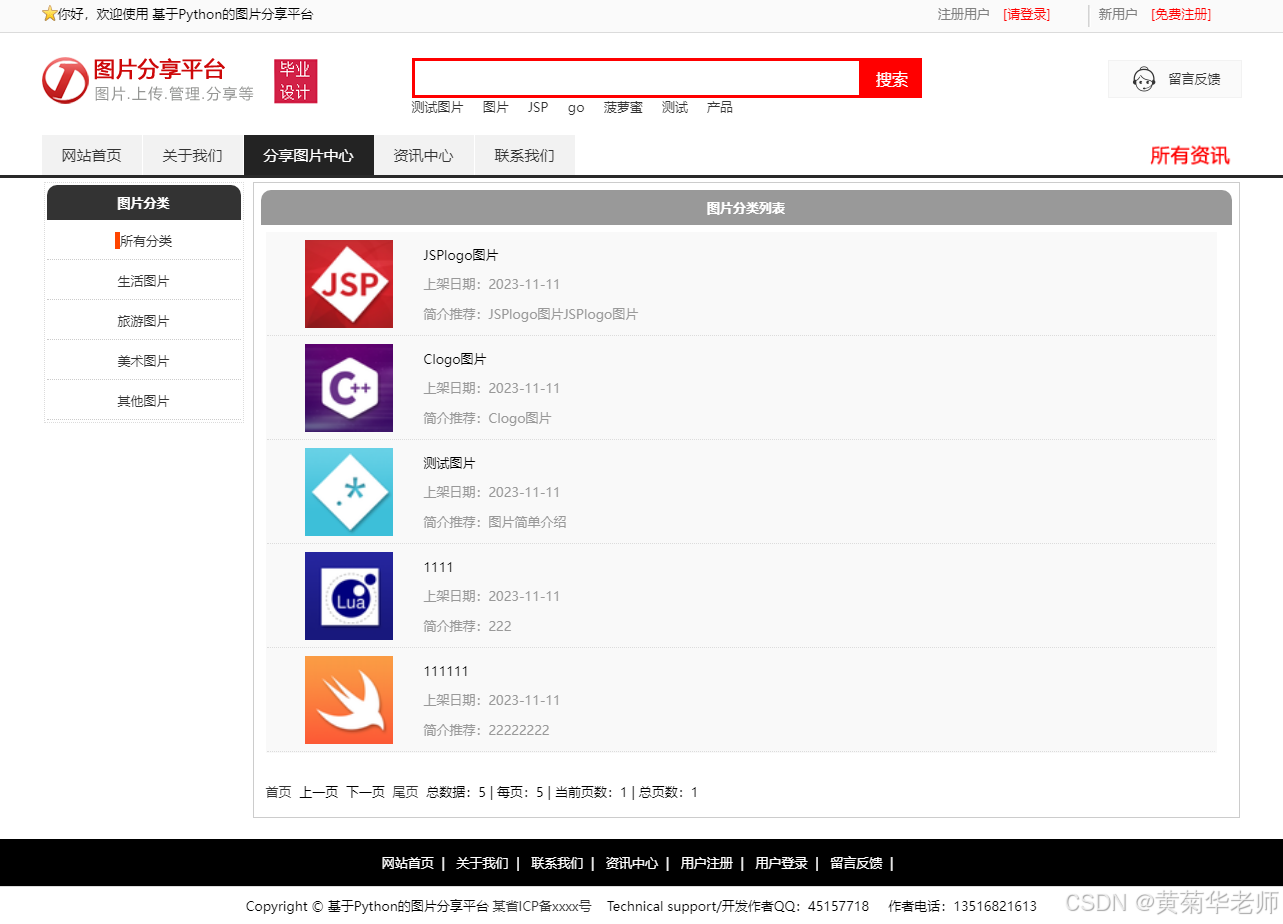The width and height of the screenshot is (1283, 924).
Task: Click the smiley face feedback icon
Action: tap(1141, 79)
